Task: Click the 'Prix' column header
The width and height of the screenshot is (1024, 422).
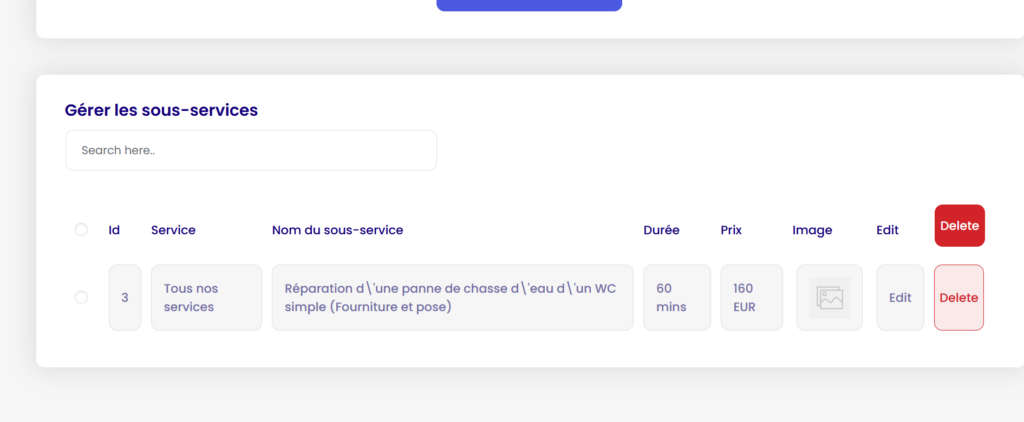Action: coord(731,230)
